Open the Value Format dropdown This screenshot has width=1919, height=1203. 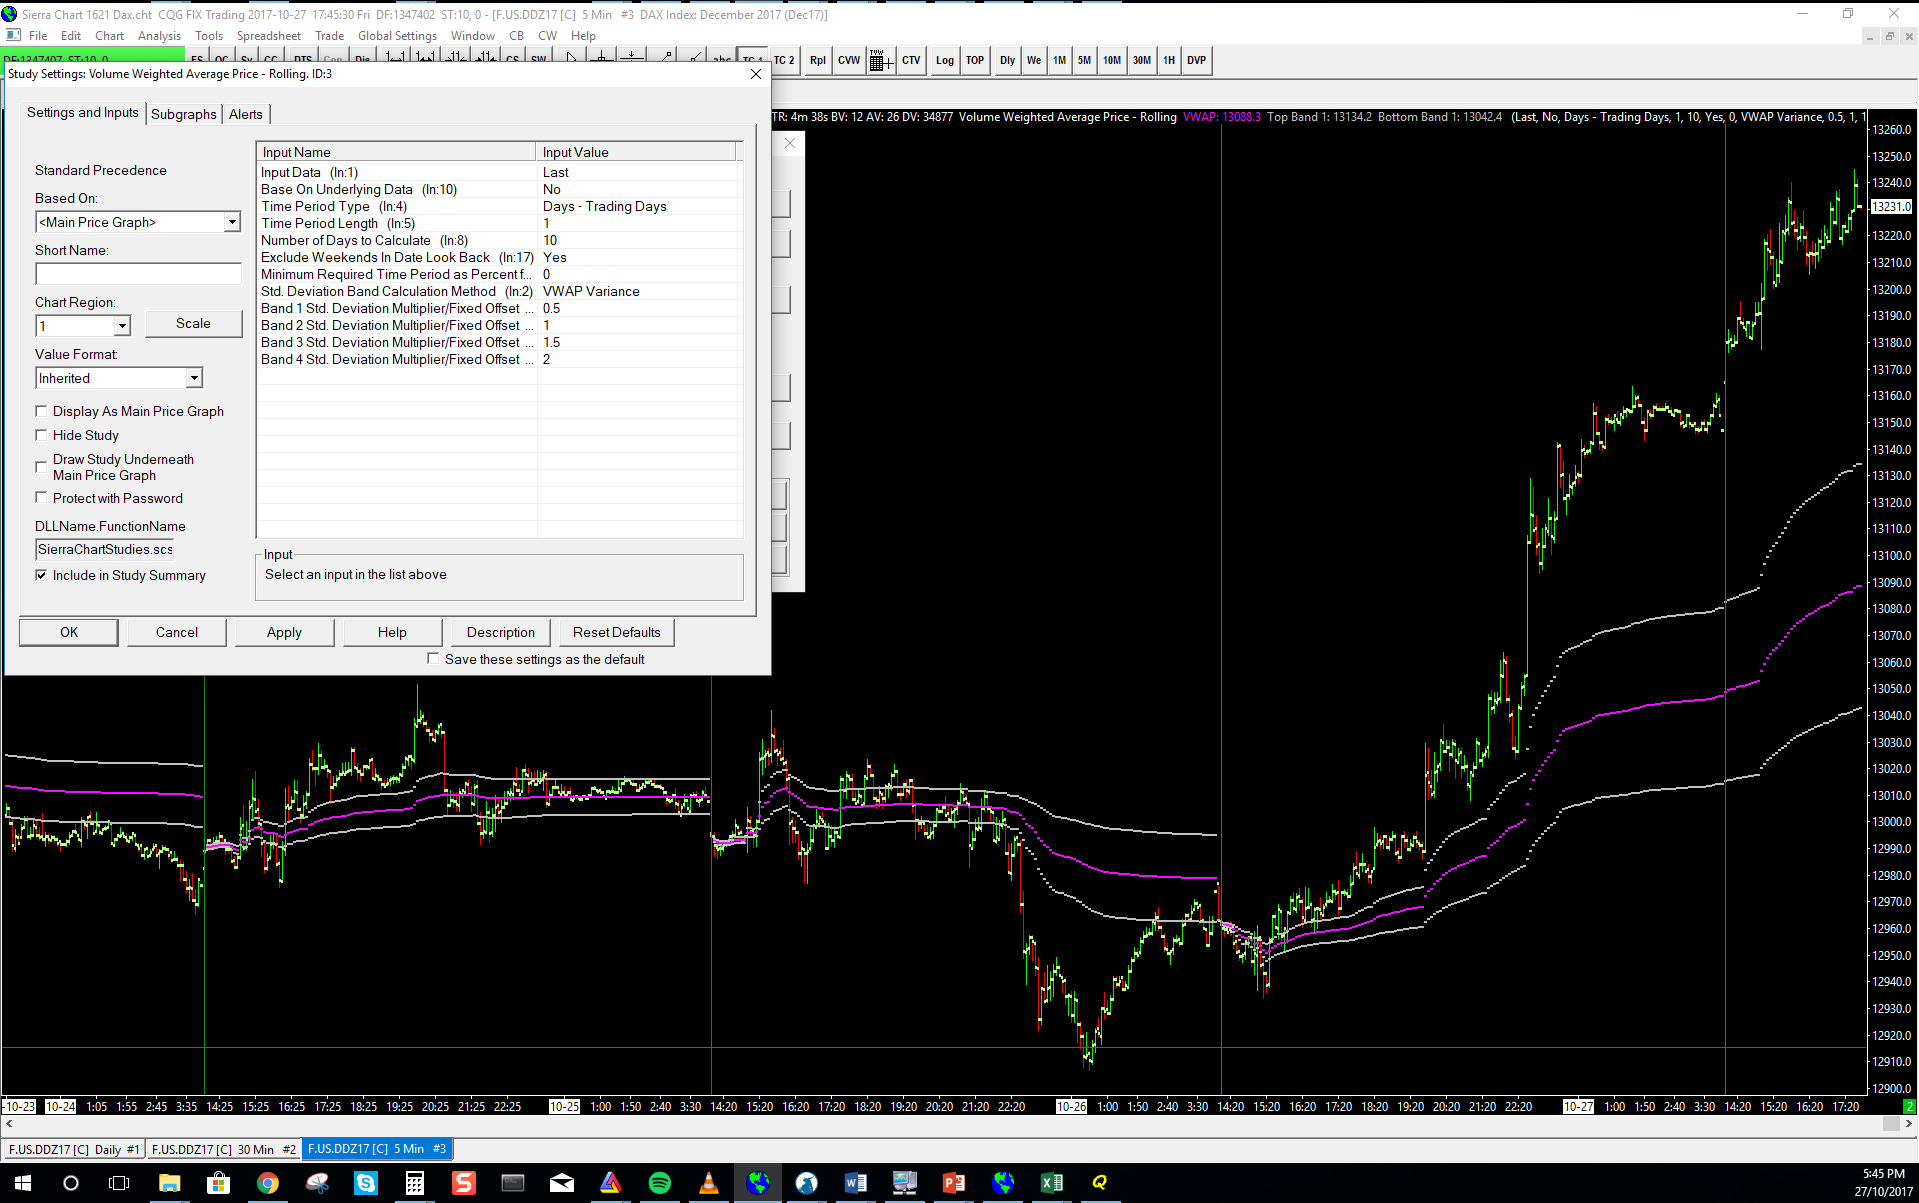coord(194,378)
